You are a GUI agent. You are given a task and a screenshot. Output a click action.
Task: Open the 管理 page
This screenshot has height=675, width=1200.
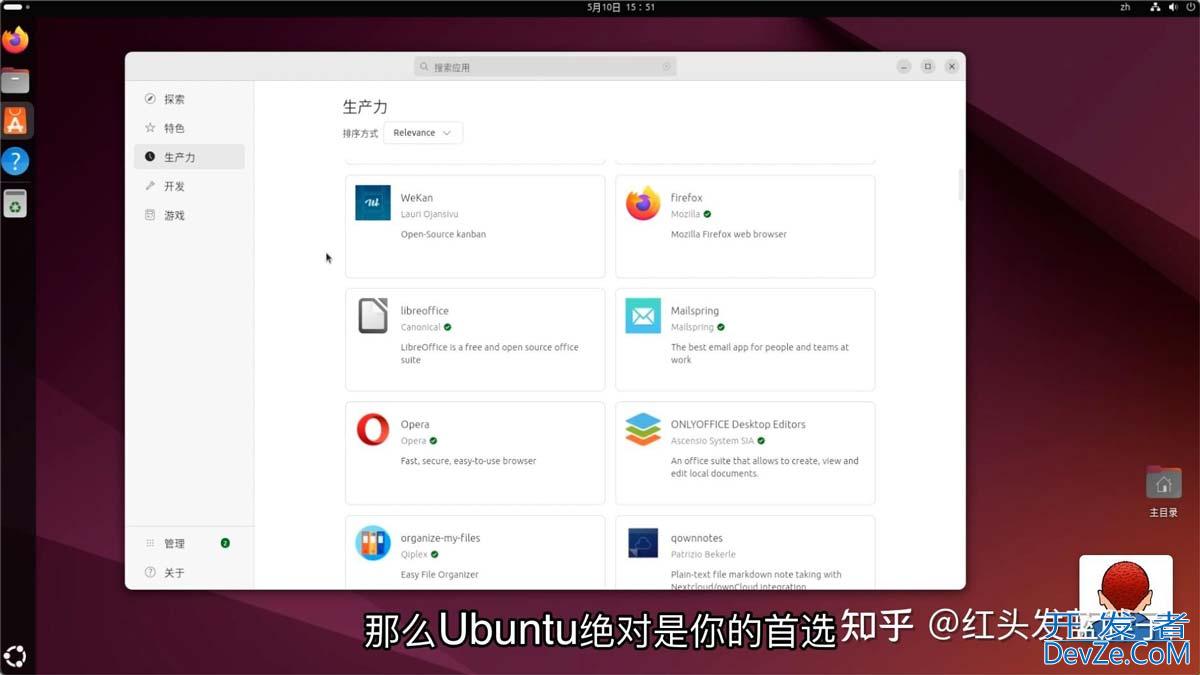tap(189, 543)
